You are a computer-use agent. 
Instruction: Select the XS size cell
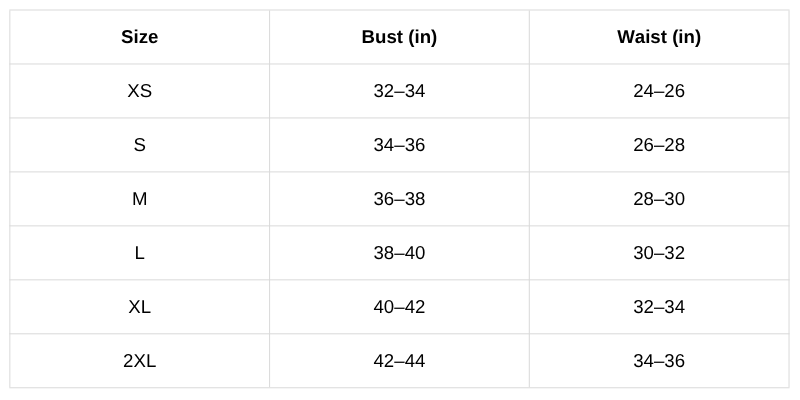140,91
